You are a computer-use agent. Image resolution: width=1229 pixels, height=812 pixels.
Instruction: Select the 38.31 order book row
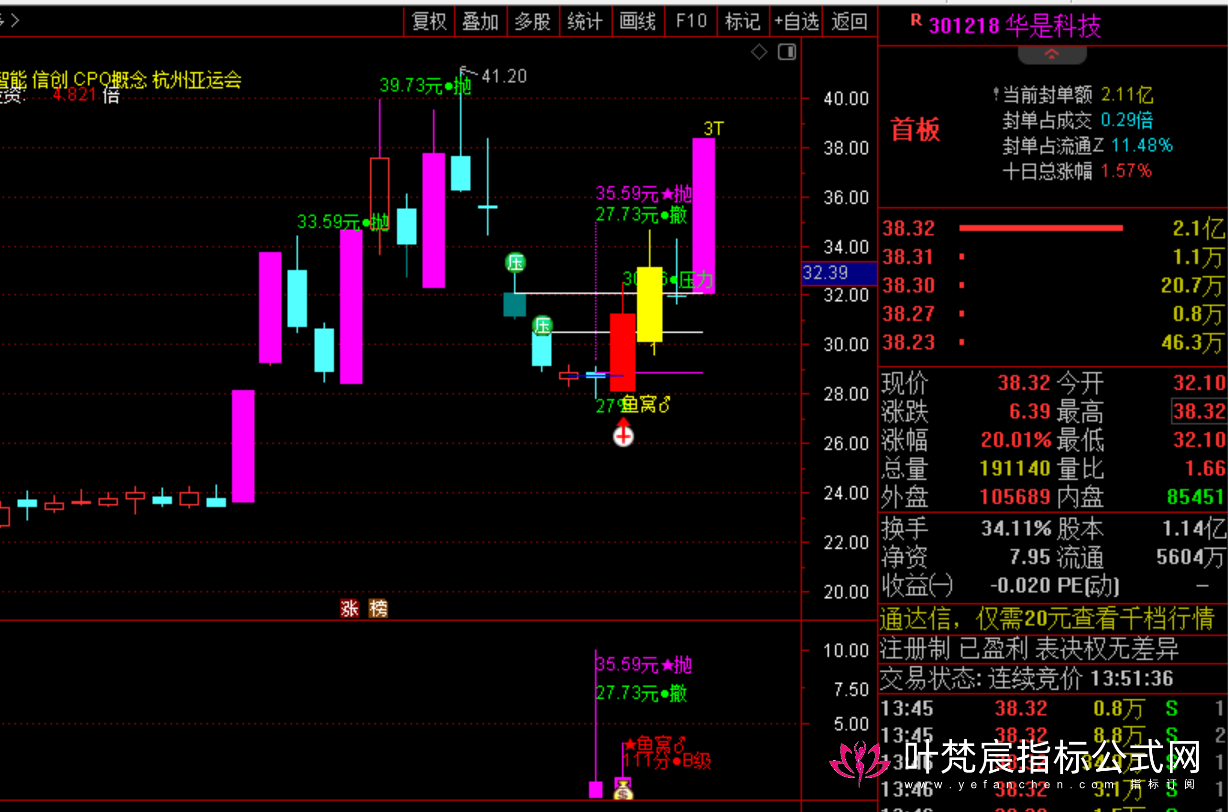pyautogui.click(x=1053, y=257)
